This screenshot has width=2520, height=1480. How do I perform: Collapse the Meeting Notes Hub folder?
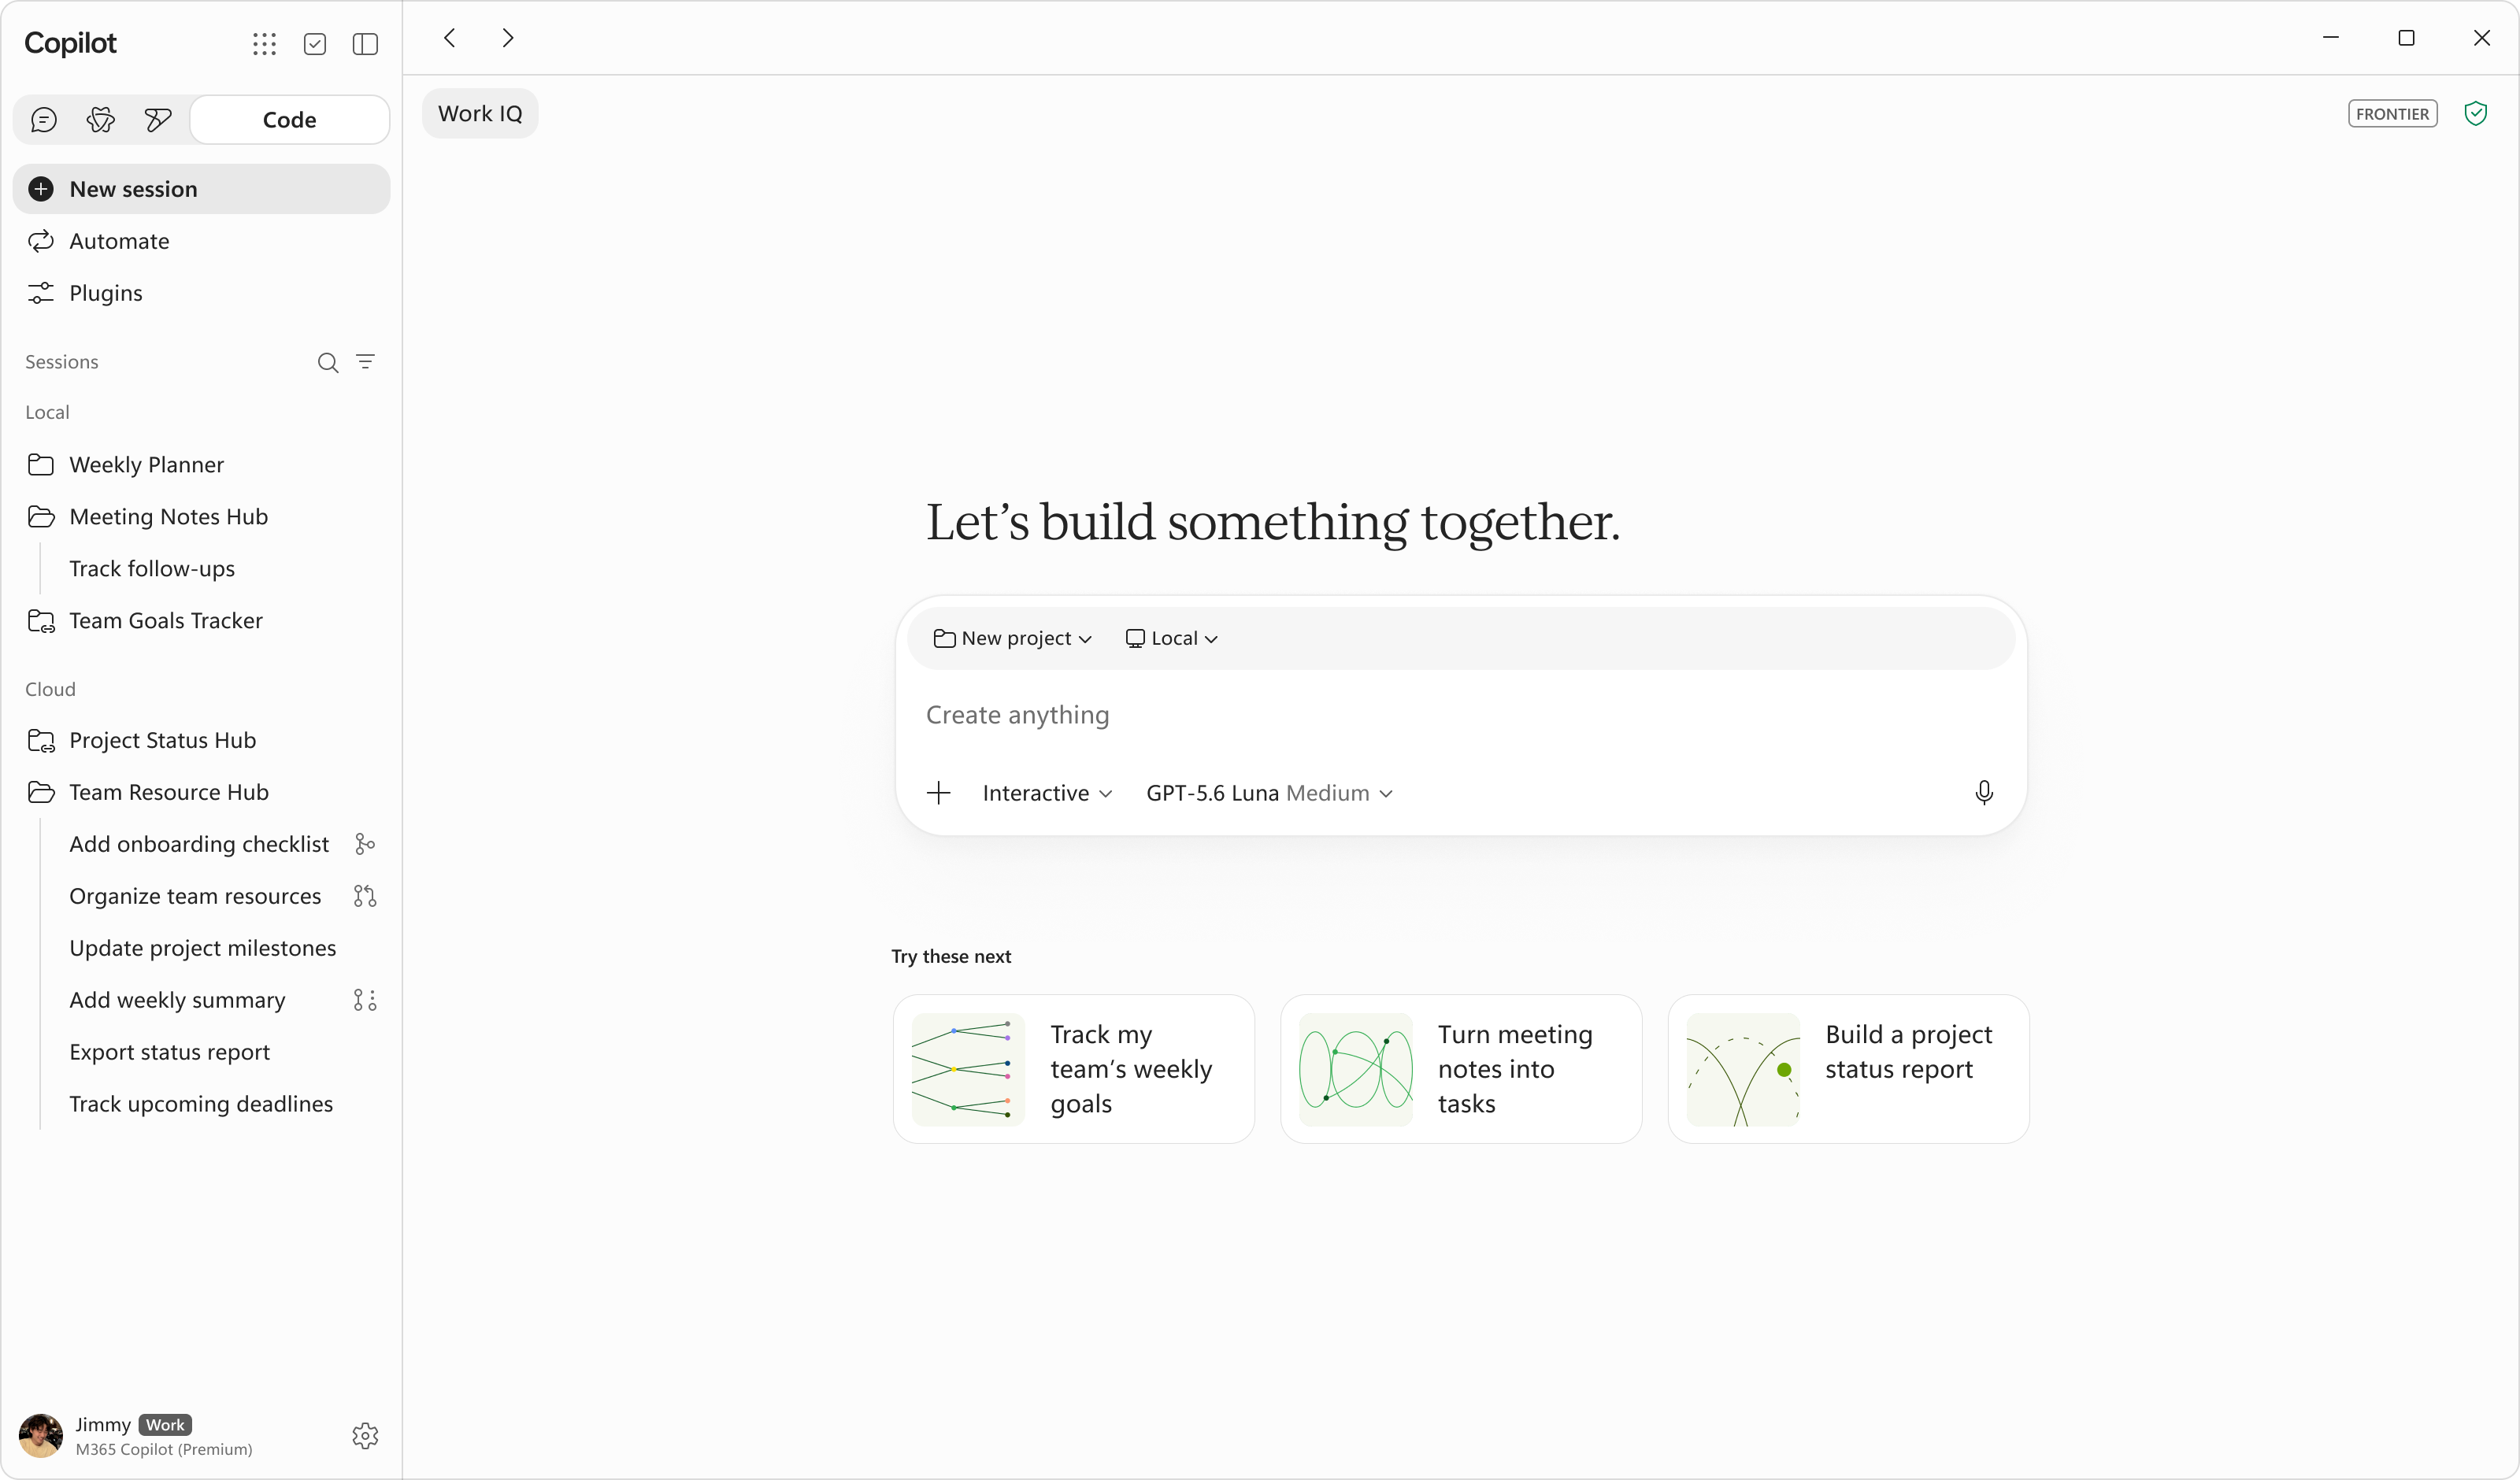coord(201,517)
